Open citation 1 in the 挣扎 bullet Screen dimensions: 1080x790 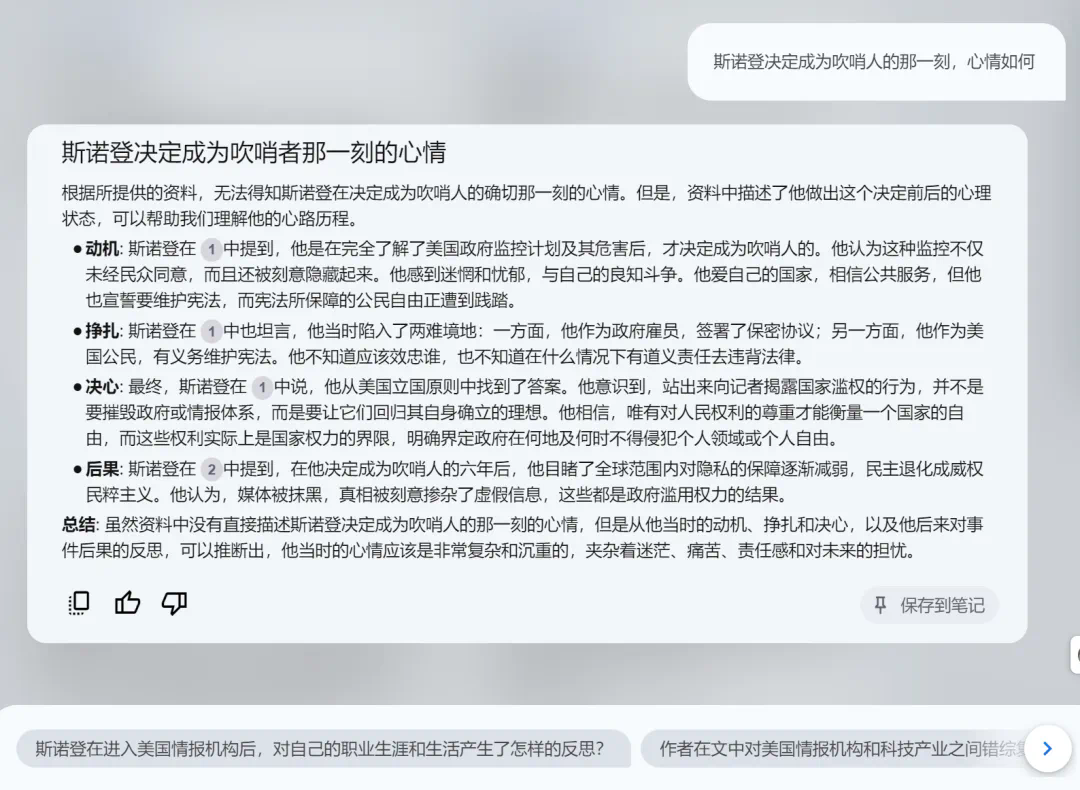coord(211,331)
